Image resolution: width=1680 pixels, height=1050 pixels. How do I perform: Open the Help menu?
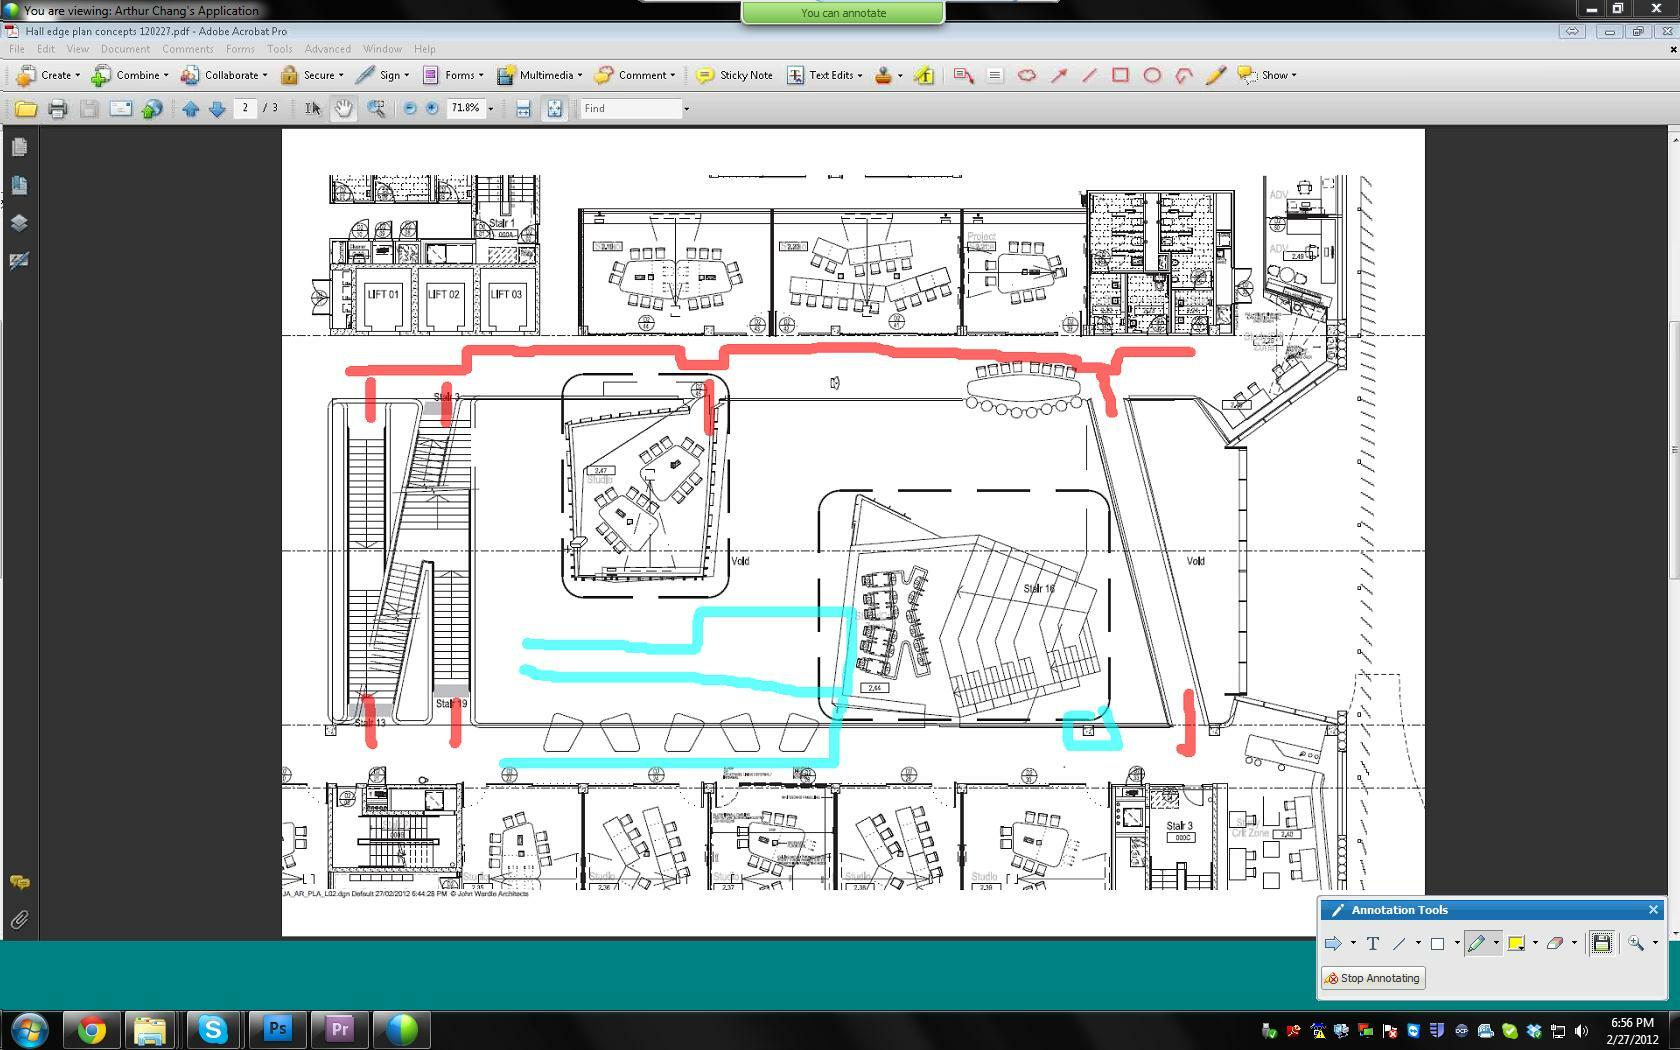click(x=425, y=49)
